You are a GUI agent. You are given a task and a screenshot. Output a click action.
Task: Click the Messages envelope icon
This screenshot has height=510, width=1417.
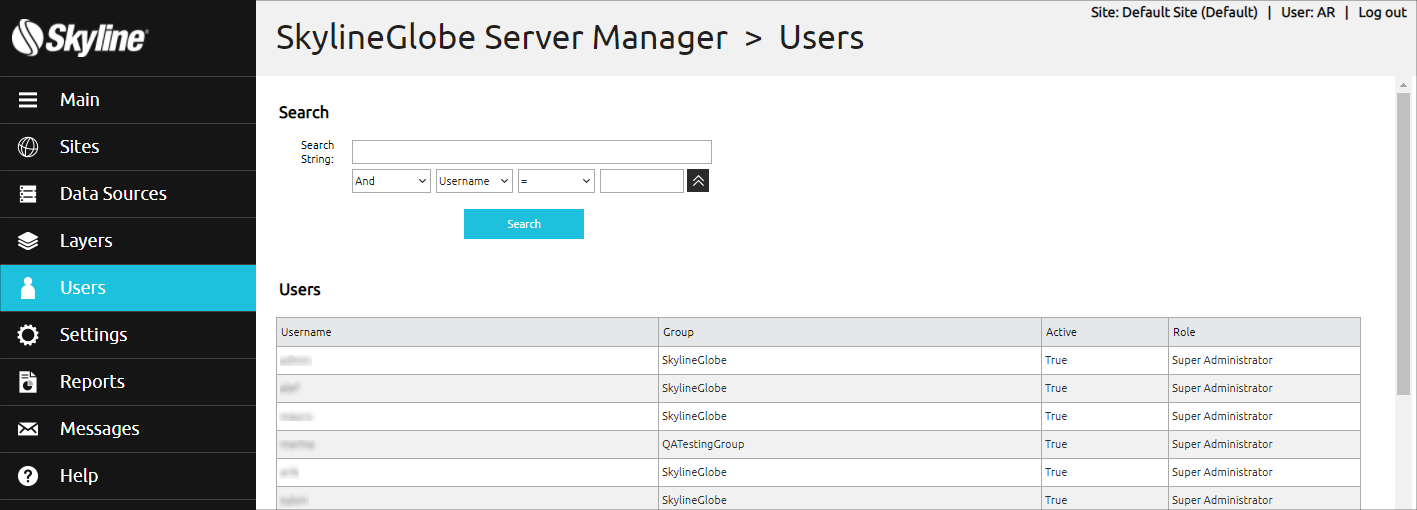coord(28,429)
